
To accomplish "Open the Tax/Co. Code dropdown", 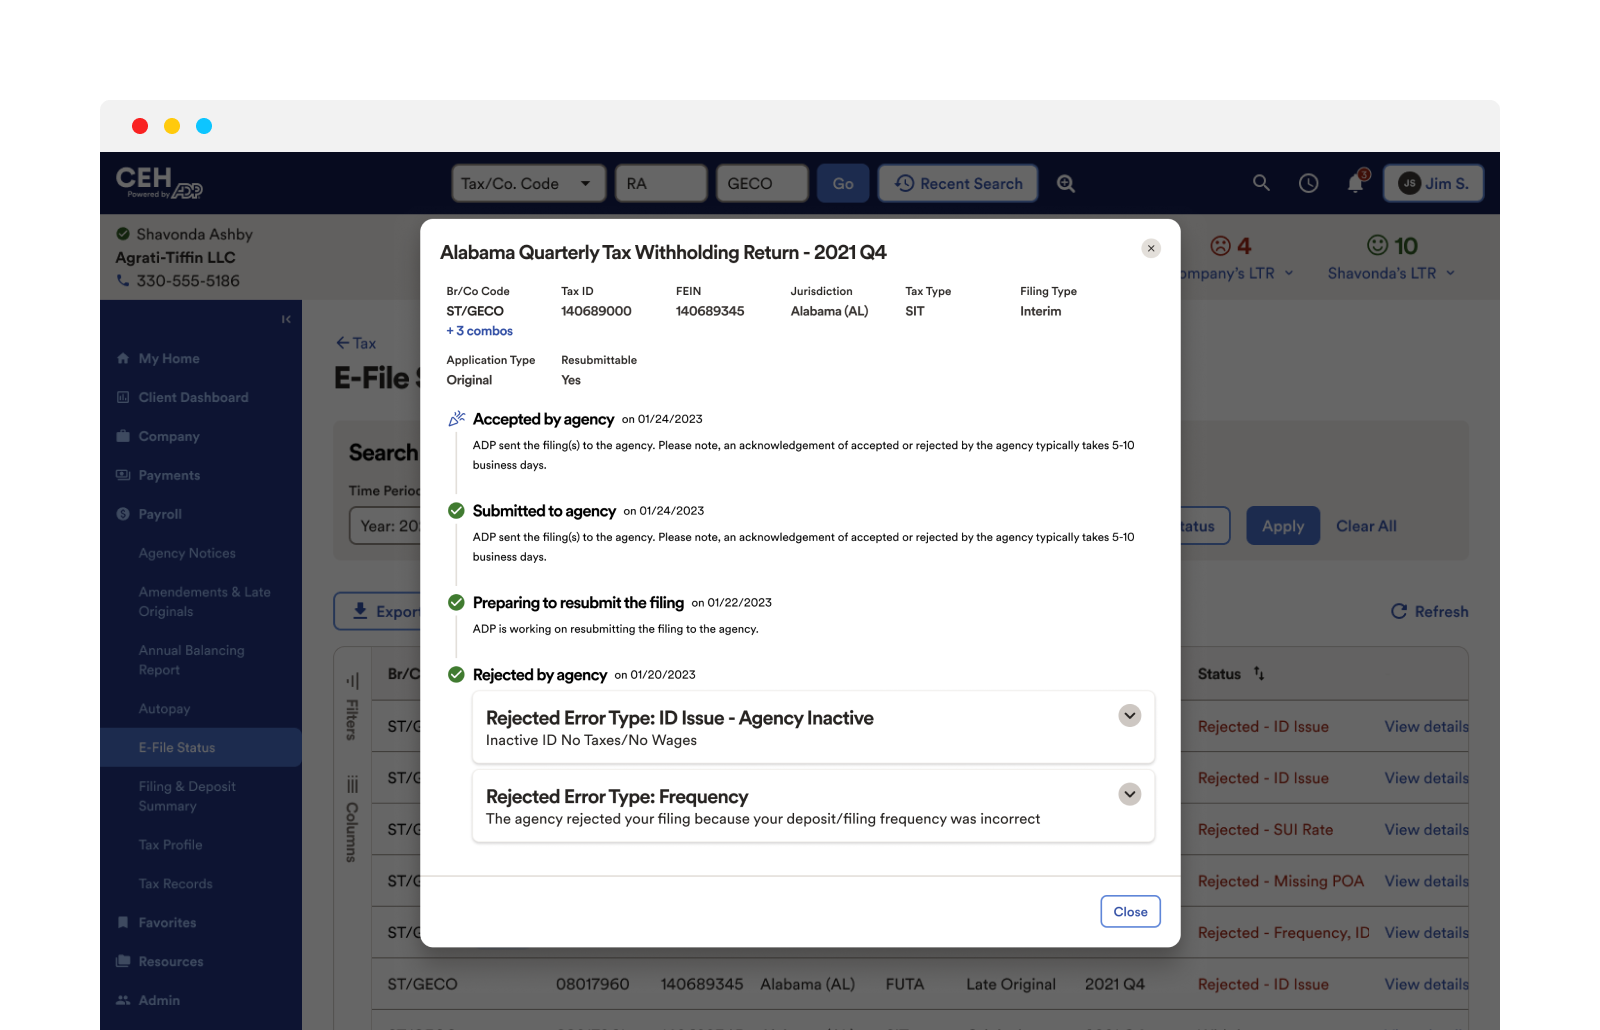I will click(x=528, y=183).
